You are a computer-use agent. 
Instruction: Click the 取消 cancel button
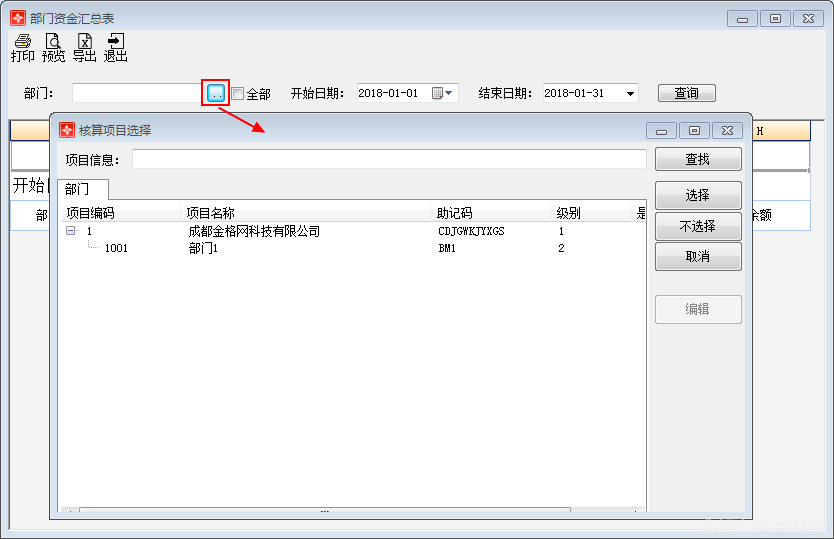(698, 256)
